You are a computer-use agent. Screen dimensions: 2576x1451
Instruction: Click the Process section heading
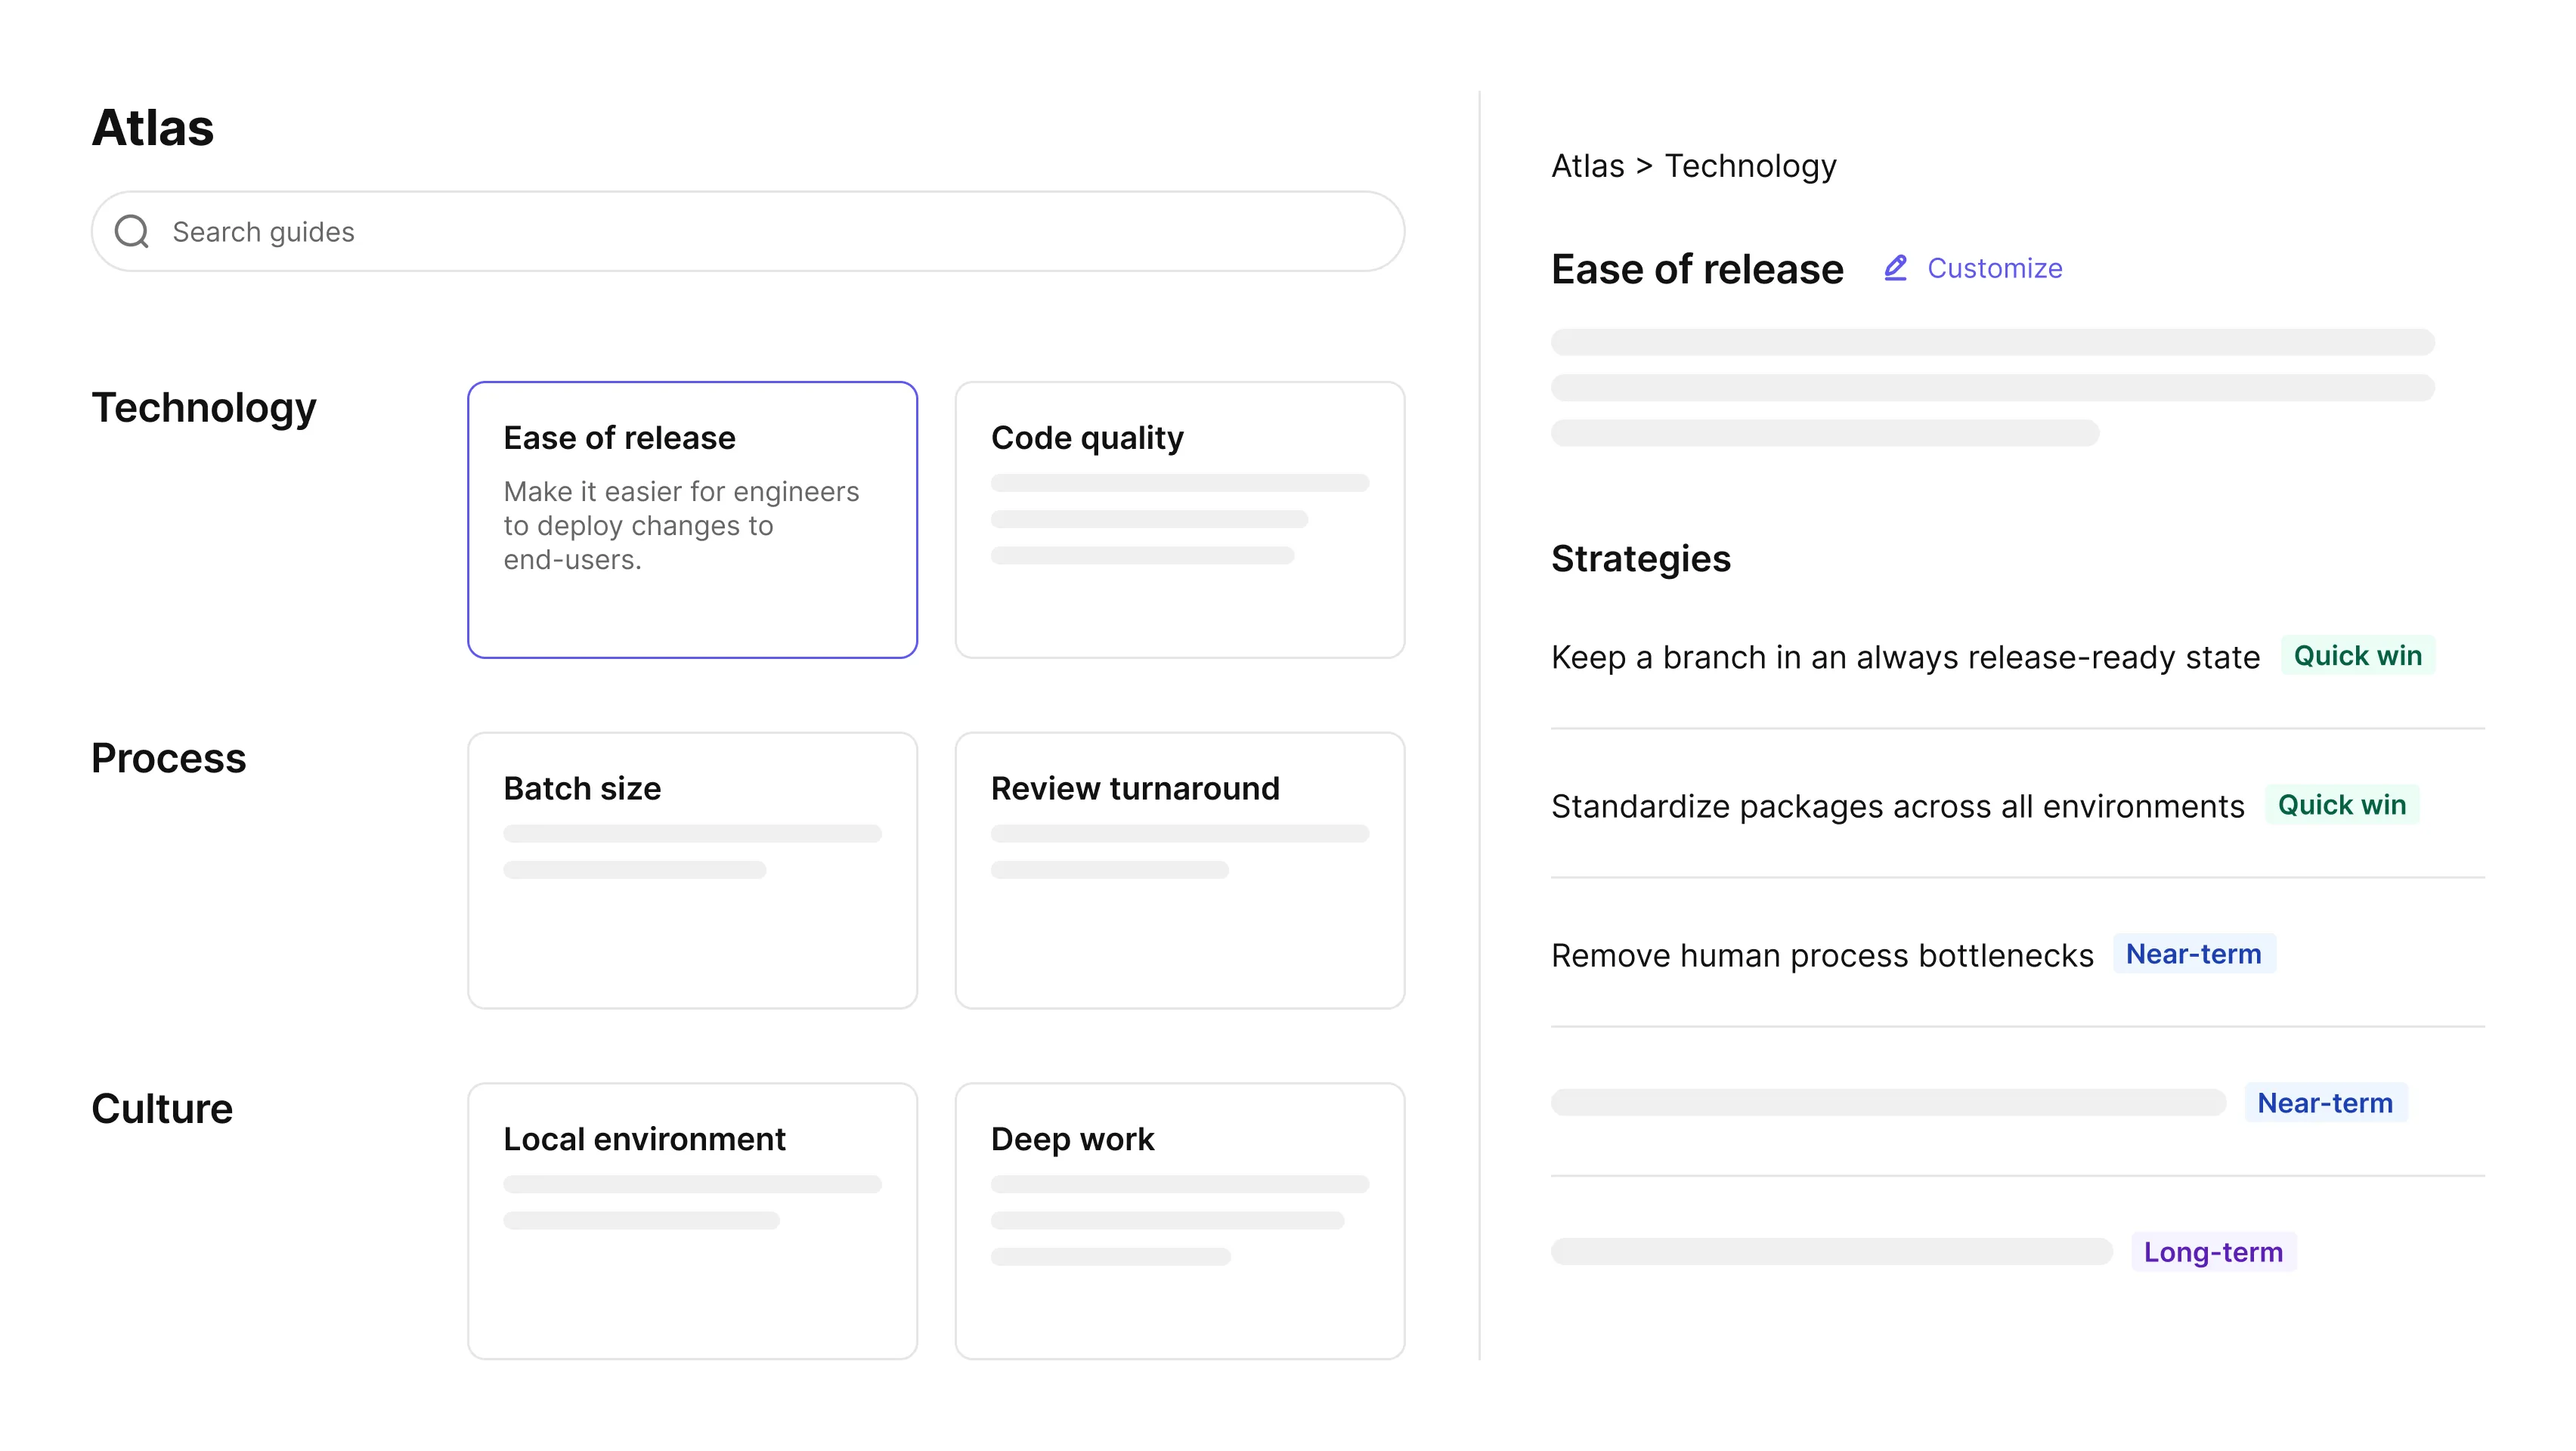(168, 758)
